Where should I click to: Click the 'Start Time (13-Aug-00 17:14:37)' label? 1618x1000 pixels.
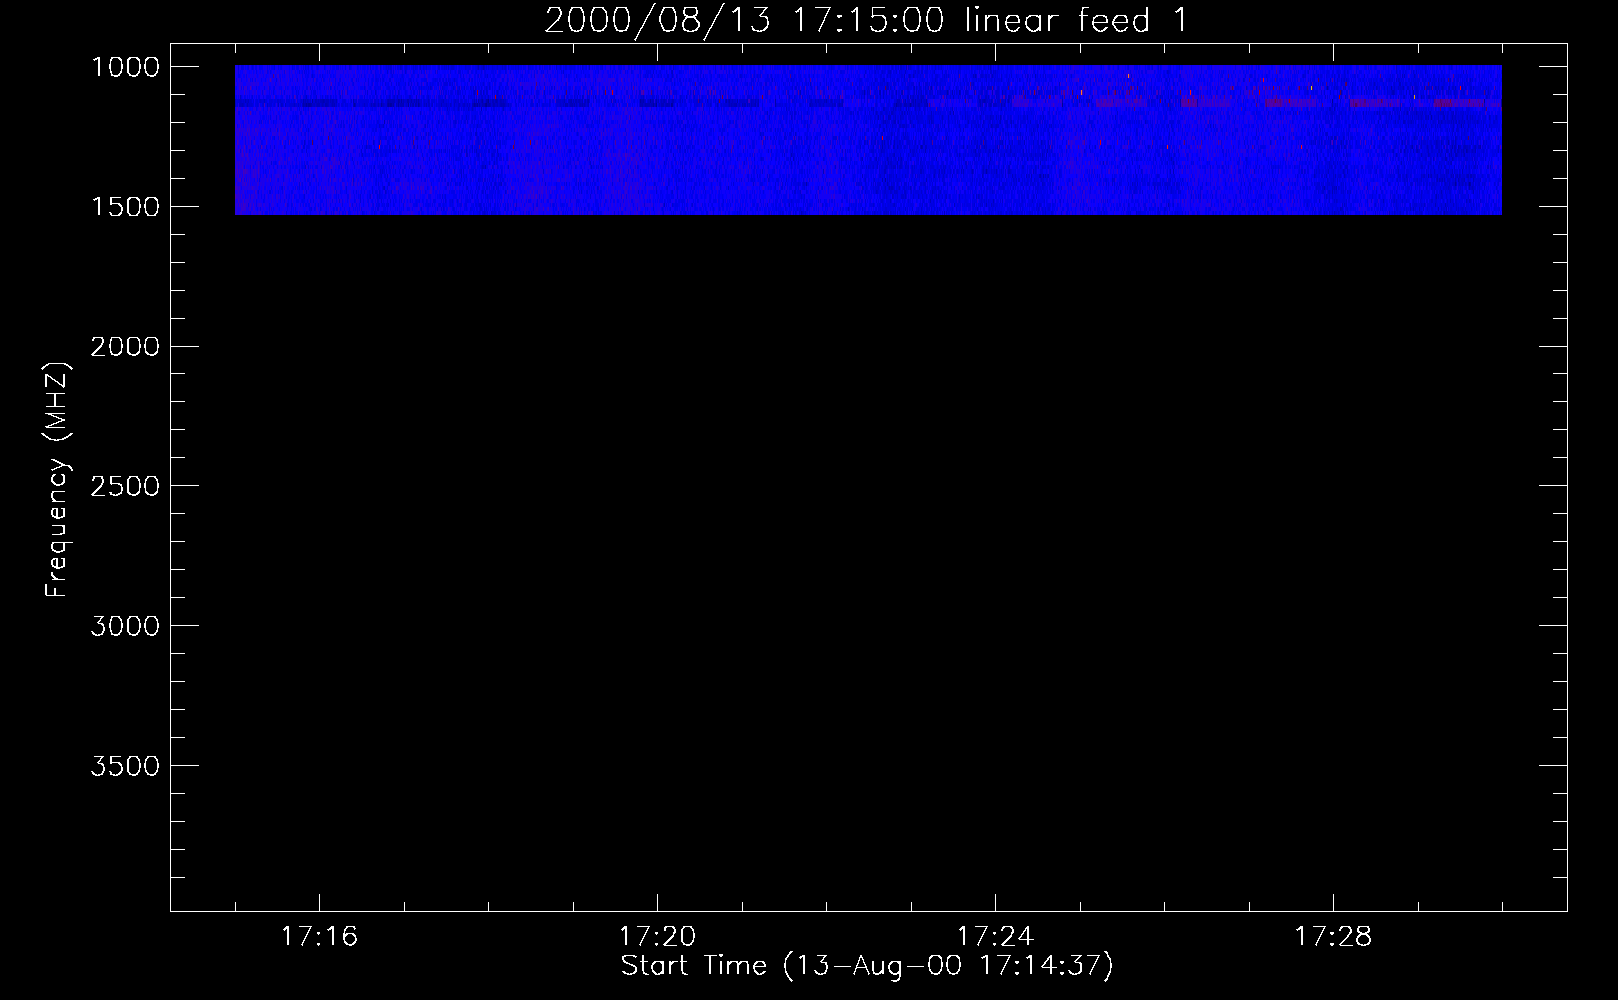[x=867, y=966]
